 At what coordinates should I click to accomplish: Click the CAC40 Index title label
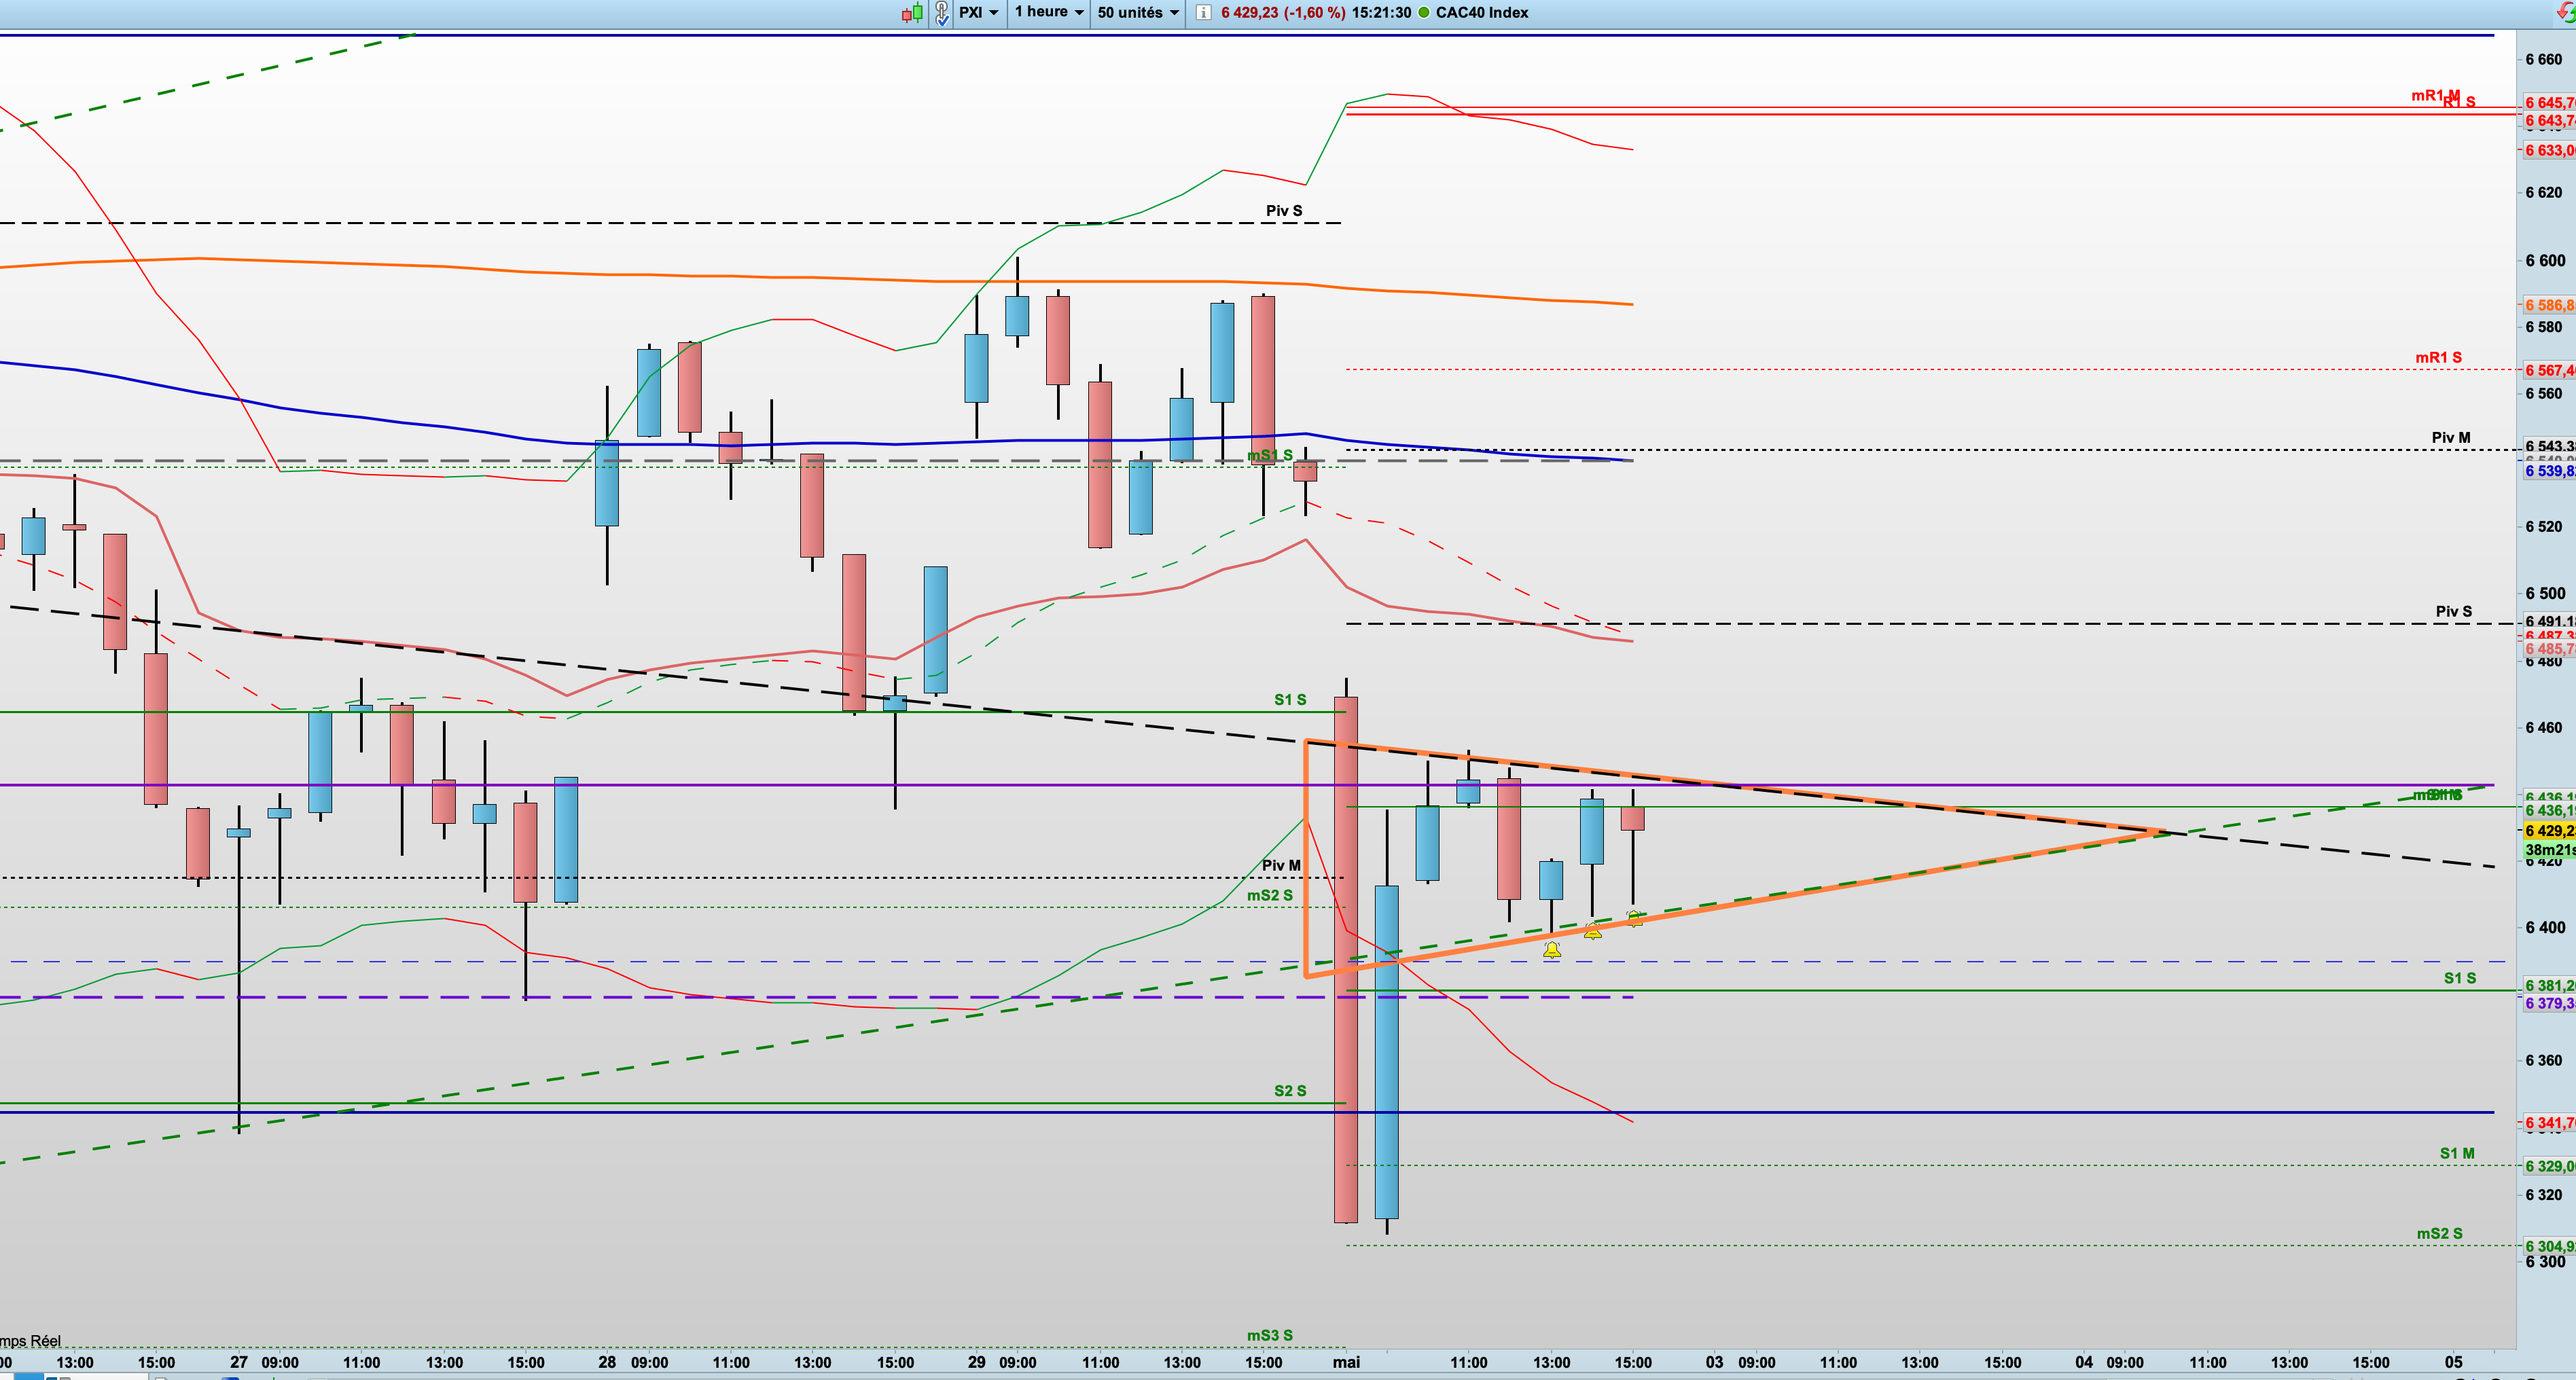pyautogui.click(x=1482, y=13)
